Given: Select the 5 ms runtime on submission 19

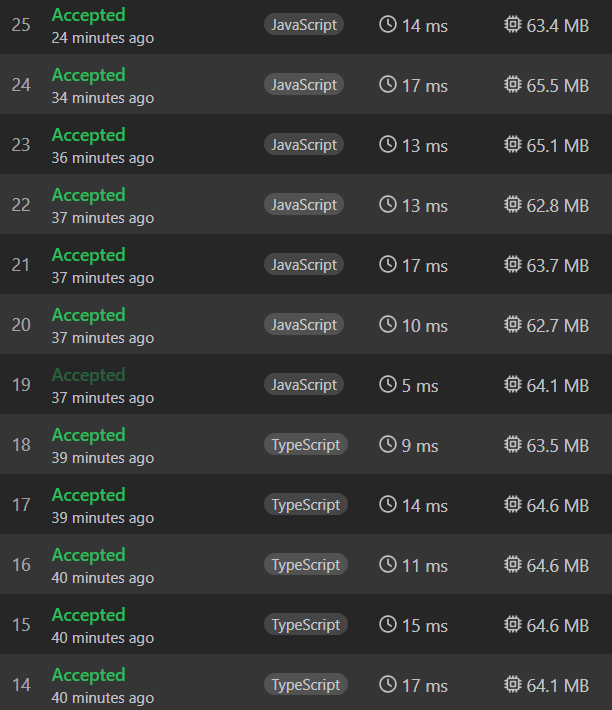Looking at the screenshot, I should point(420,385).
